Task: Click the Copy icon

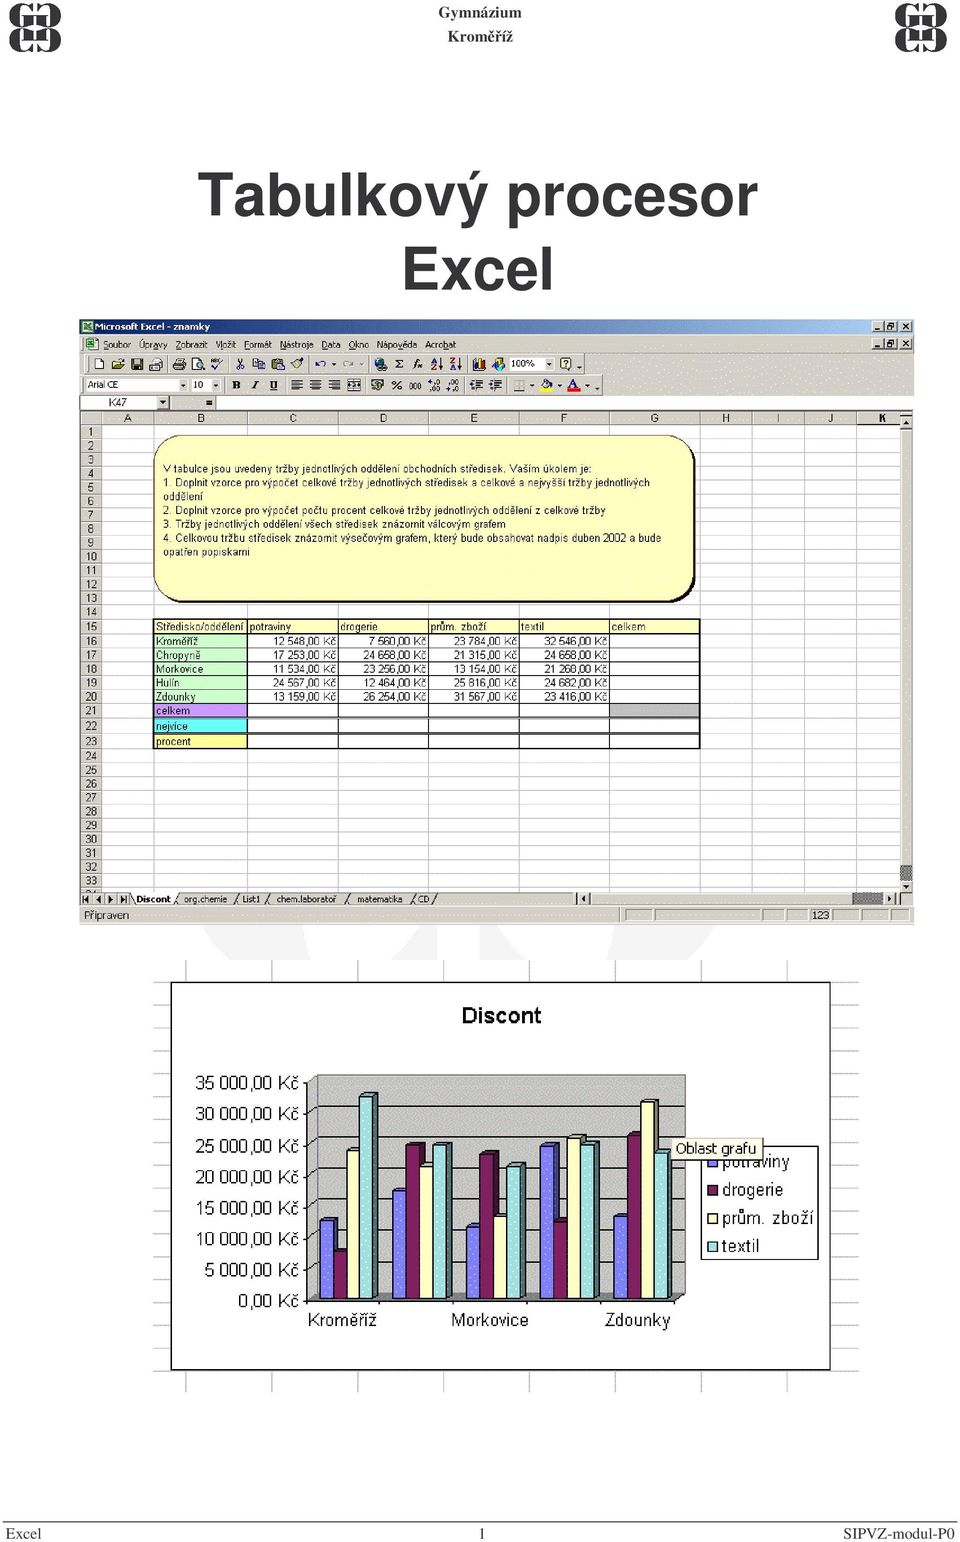Action: click(258, 364)
